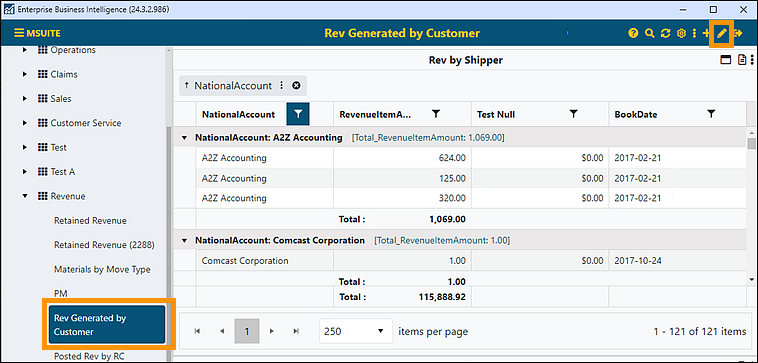Image resolution: width=758 pixels, height=363 pixels.
Task: Click the search magnifier icon in header
Action: pyautogui.click(x=650, y=33)
